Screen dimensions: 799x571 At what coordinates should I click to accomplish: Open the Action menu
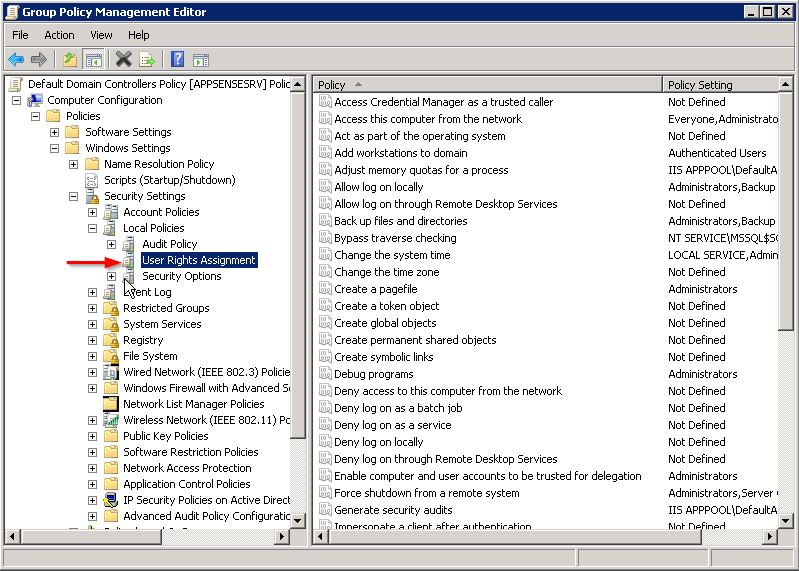(59, 35)
